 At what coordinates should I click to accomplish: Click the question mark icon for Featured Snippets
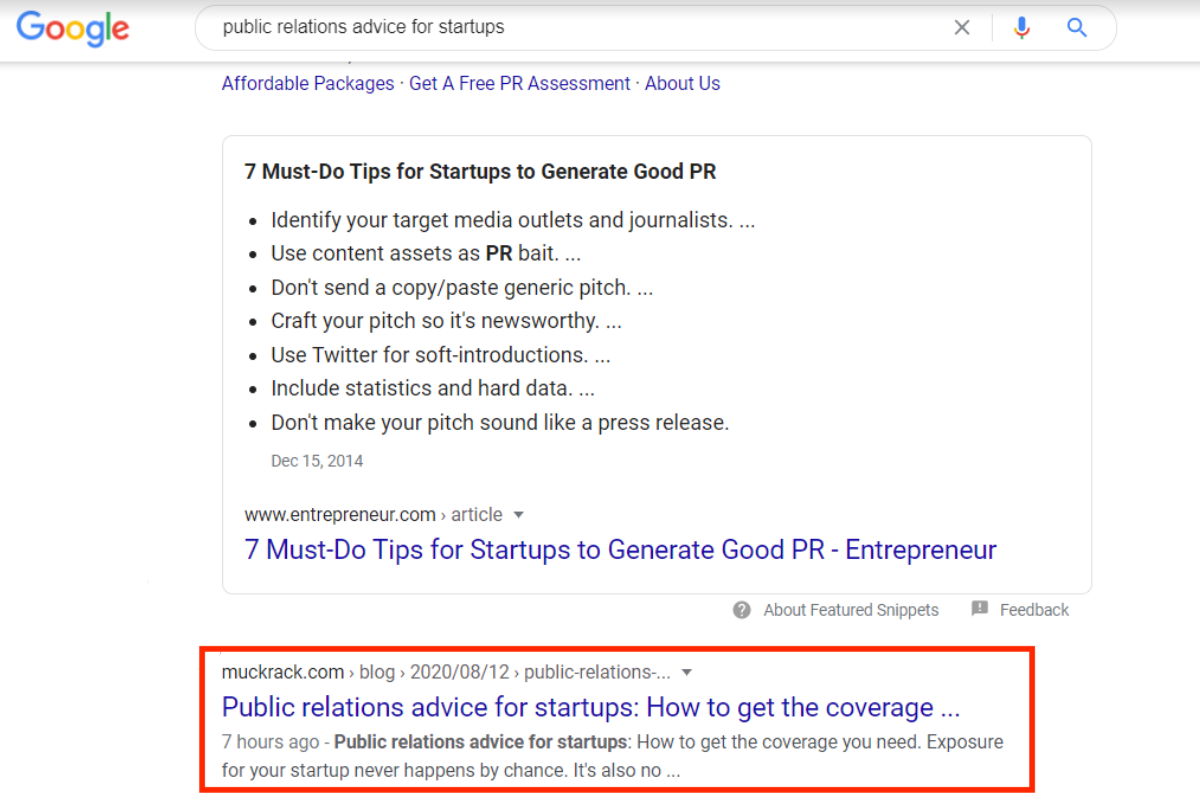(742, 610)
